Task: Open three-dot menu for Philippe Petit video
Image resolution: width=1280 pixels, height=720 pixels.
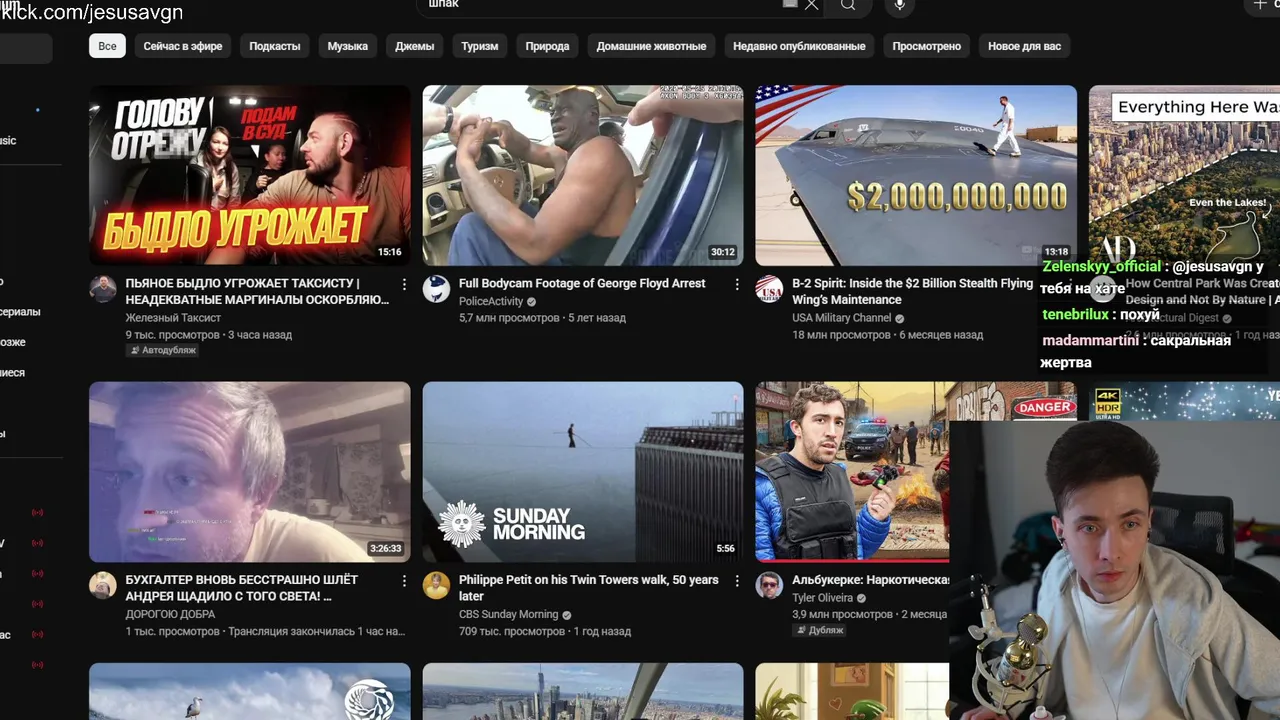Action: [x=737, y=581]
